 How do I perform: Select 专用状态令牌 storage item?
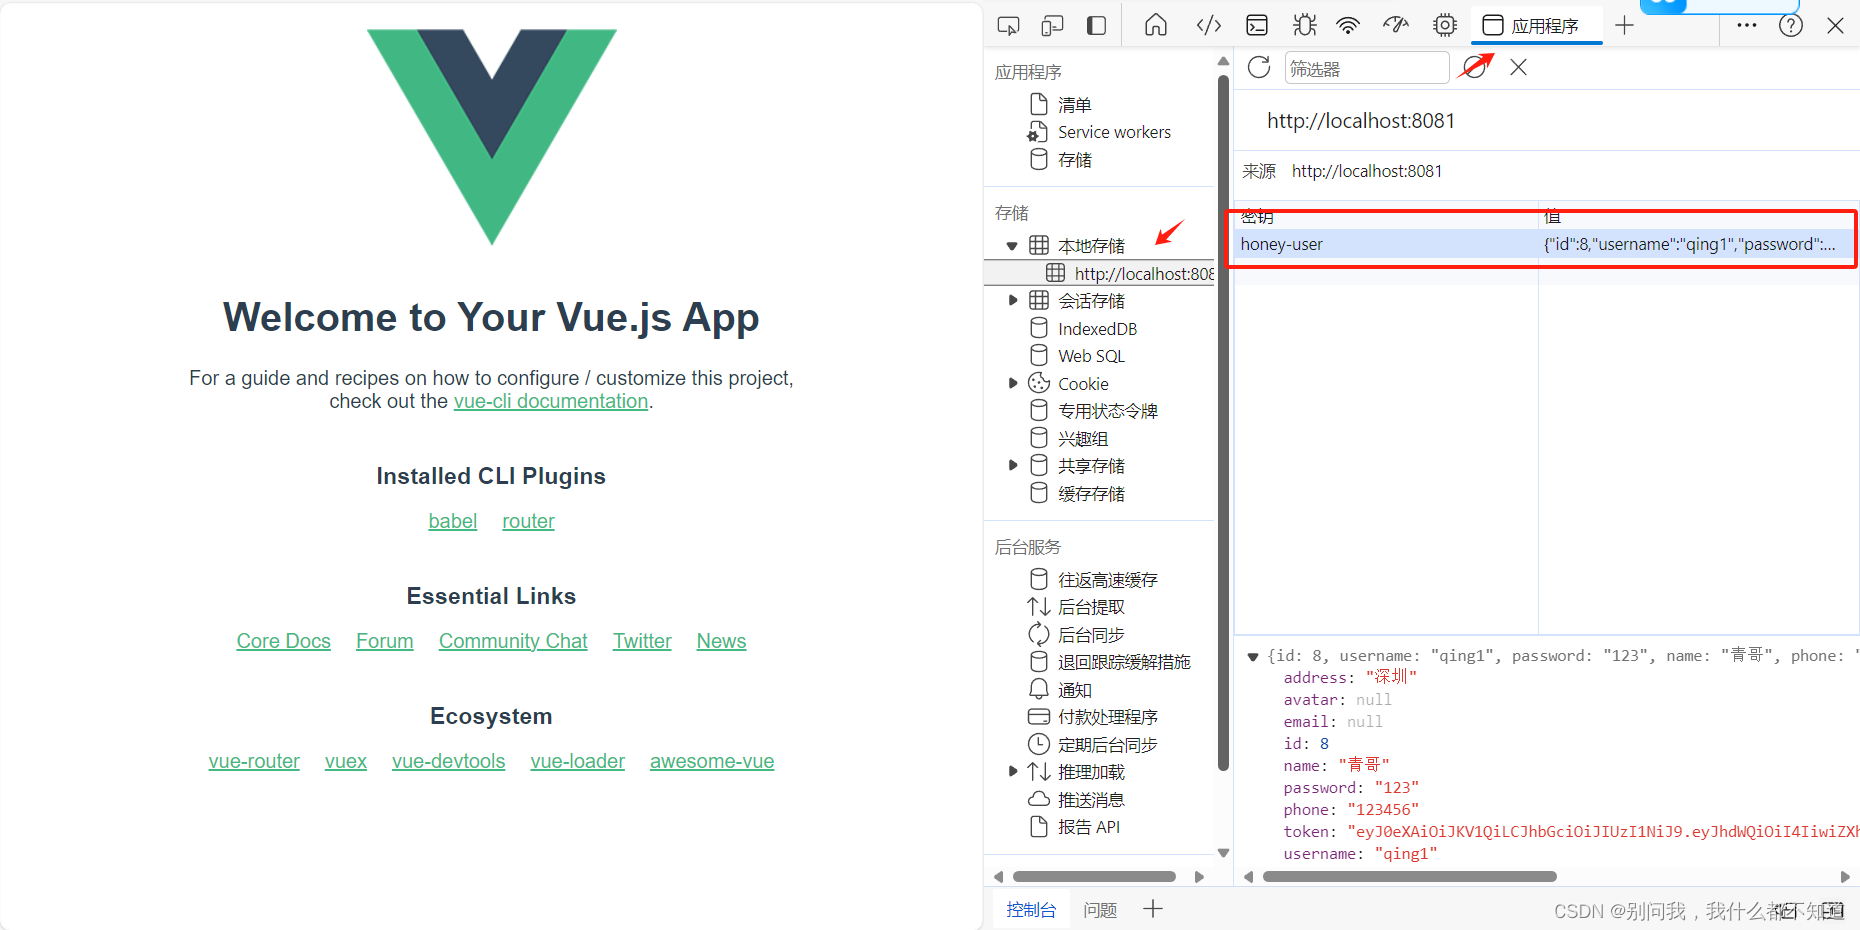(x=1107, y=411)
